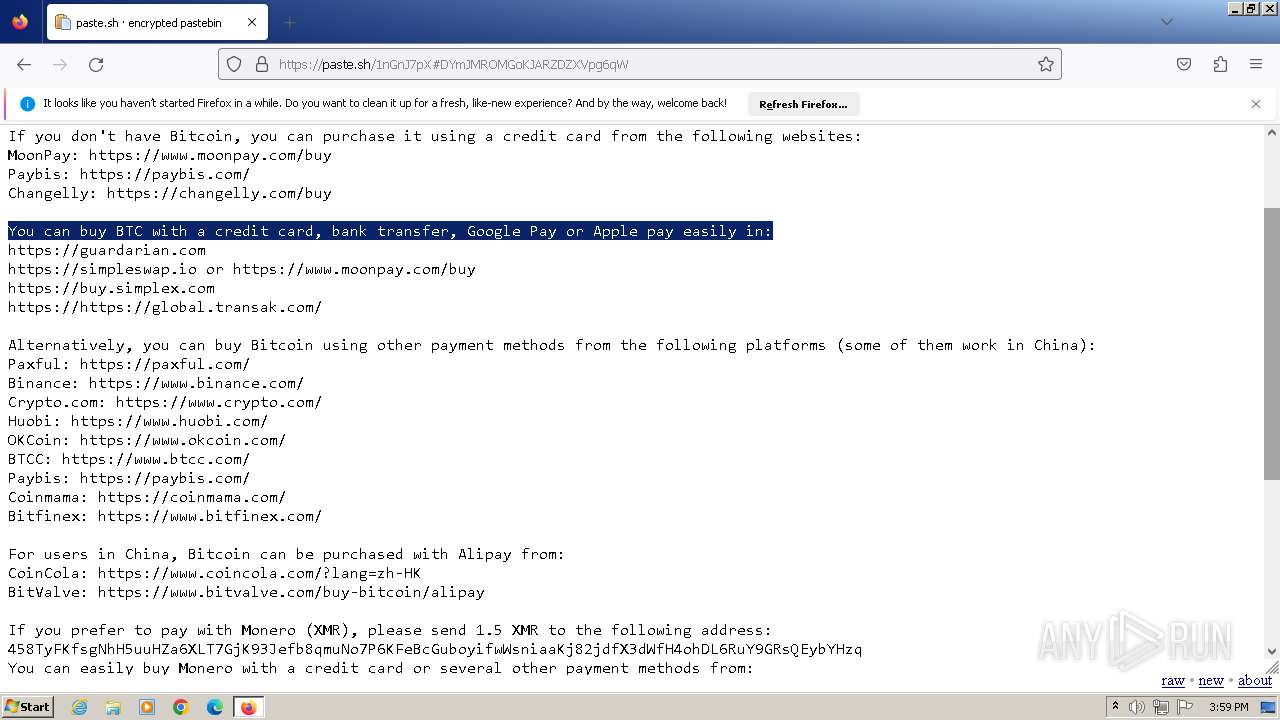Click the Paxful URL line
This screenshot has height=720, width=1280.
[x=129, y=364]
